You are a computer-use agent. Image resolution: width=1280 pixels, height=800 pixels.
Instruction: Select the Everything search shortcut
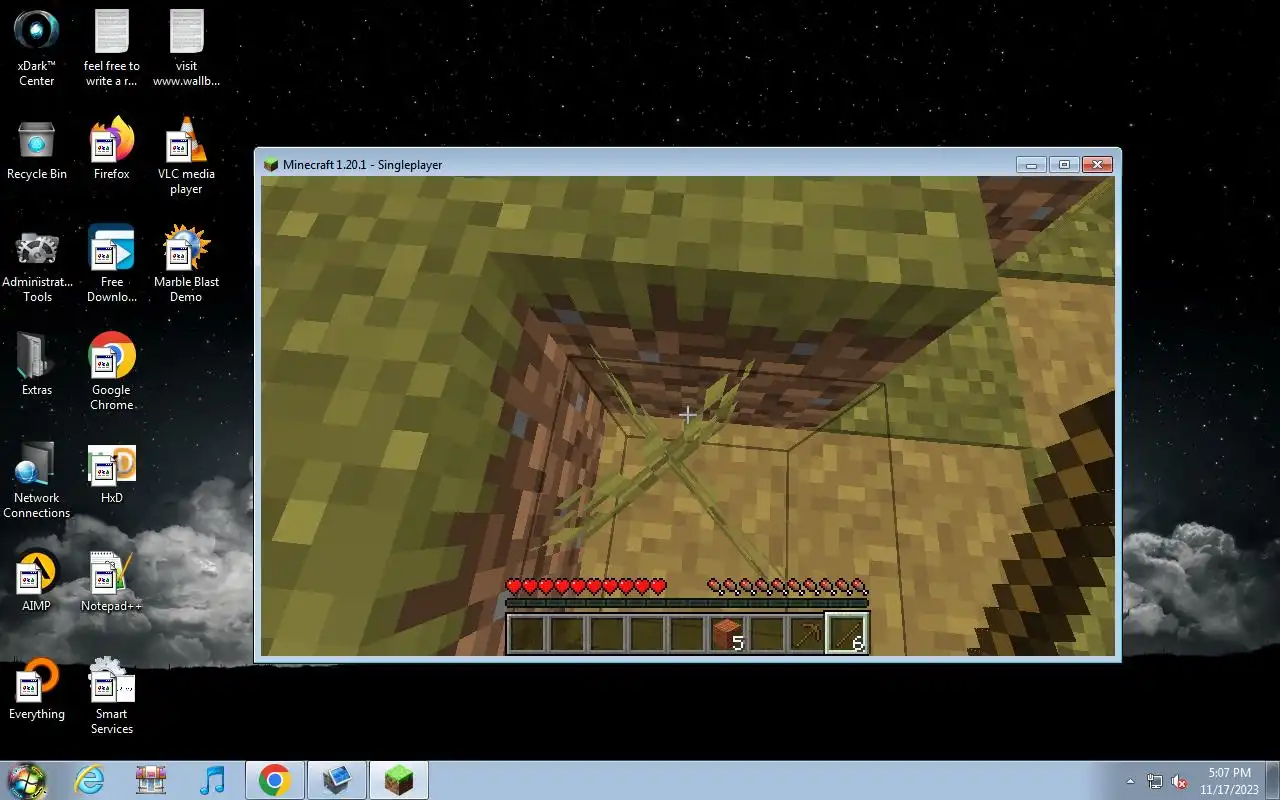point(37,688)
